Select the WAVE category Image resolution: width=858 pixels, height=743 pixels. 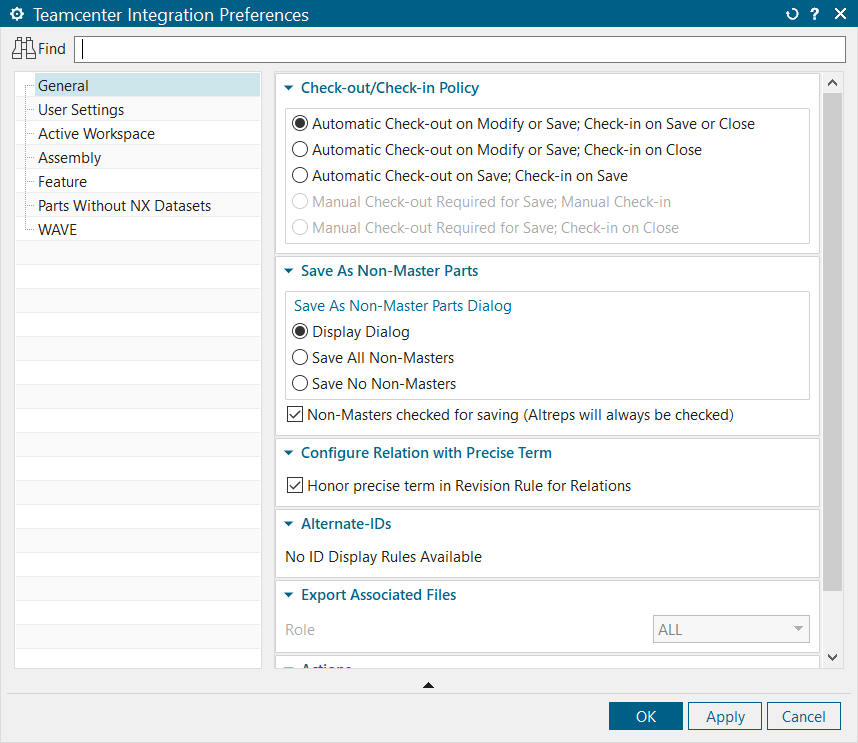pyautogui.click(x=57, y=230)
